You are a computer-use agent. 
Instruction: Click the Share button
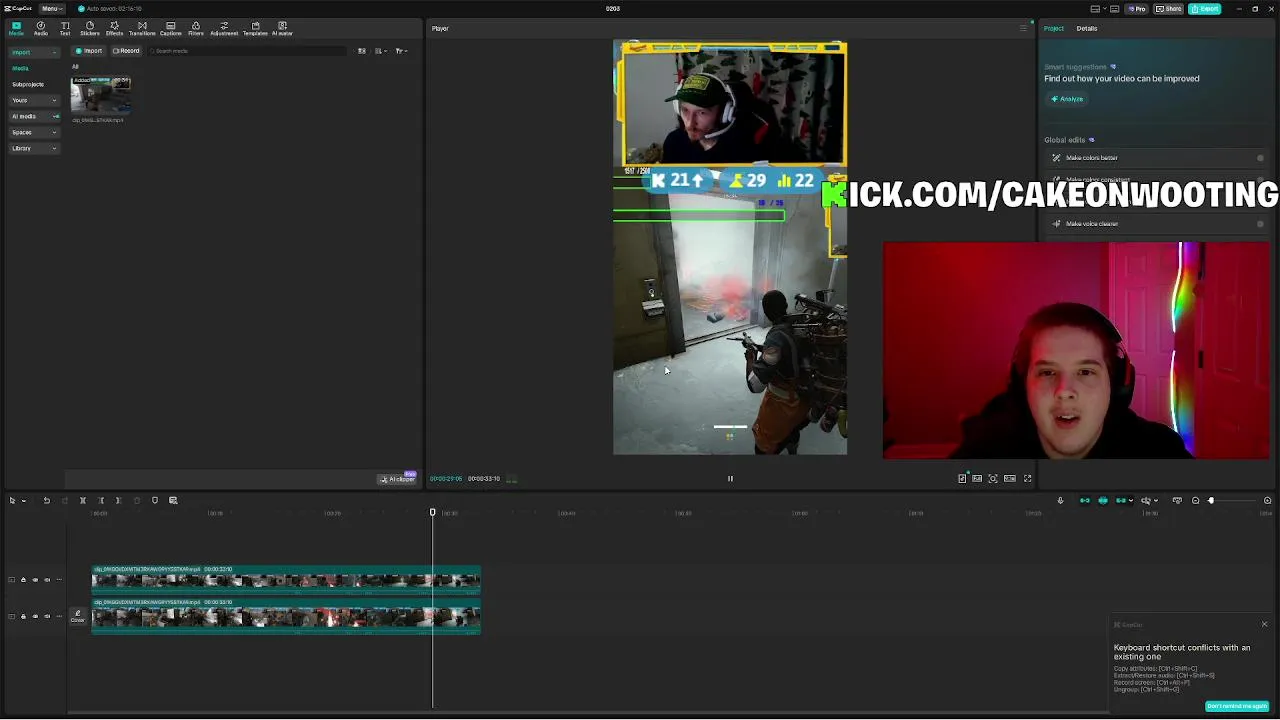coord(1169,9)
